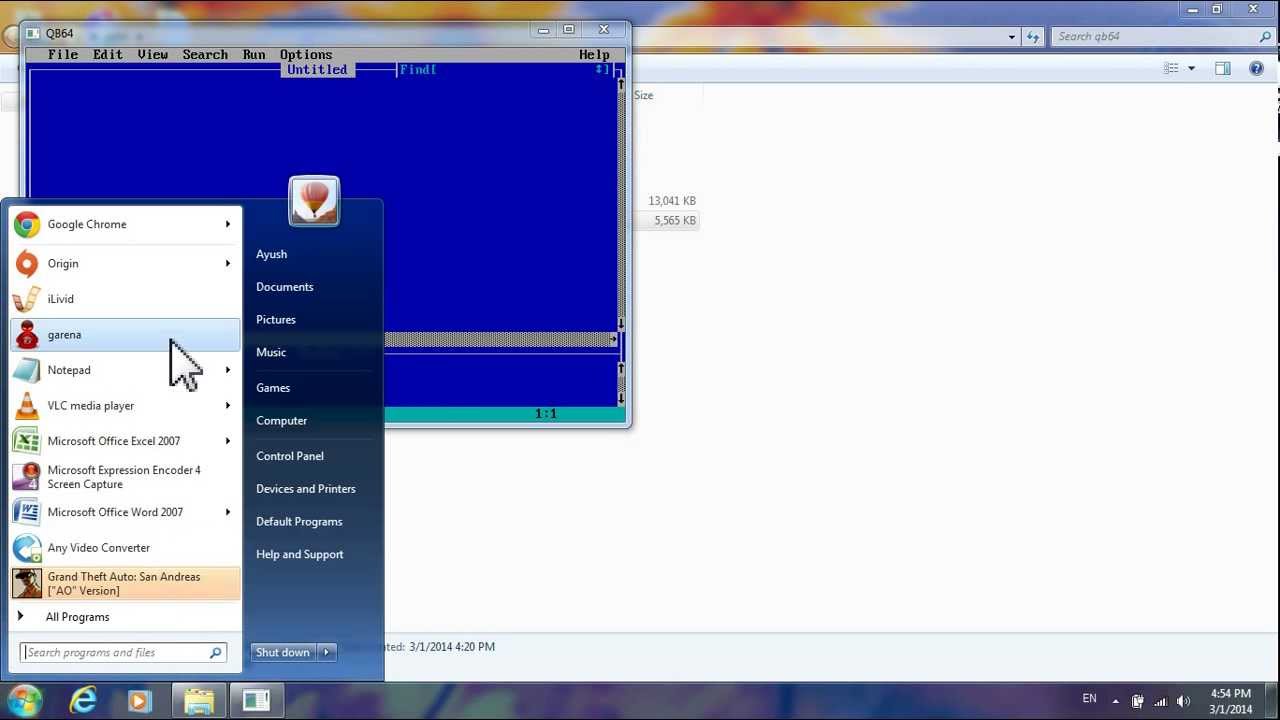This screenshot has width=1280, height=720.
Task: Open the iLivid program icon
Action: click(x=27, y=299)
